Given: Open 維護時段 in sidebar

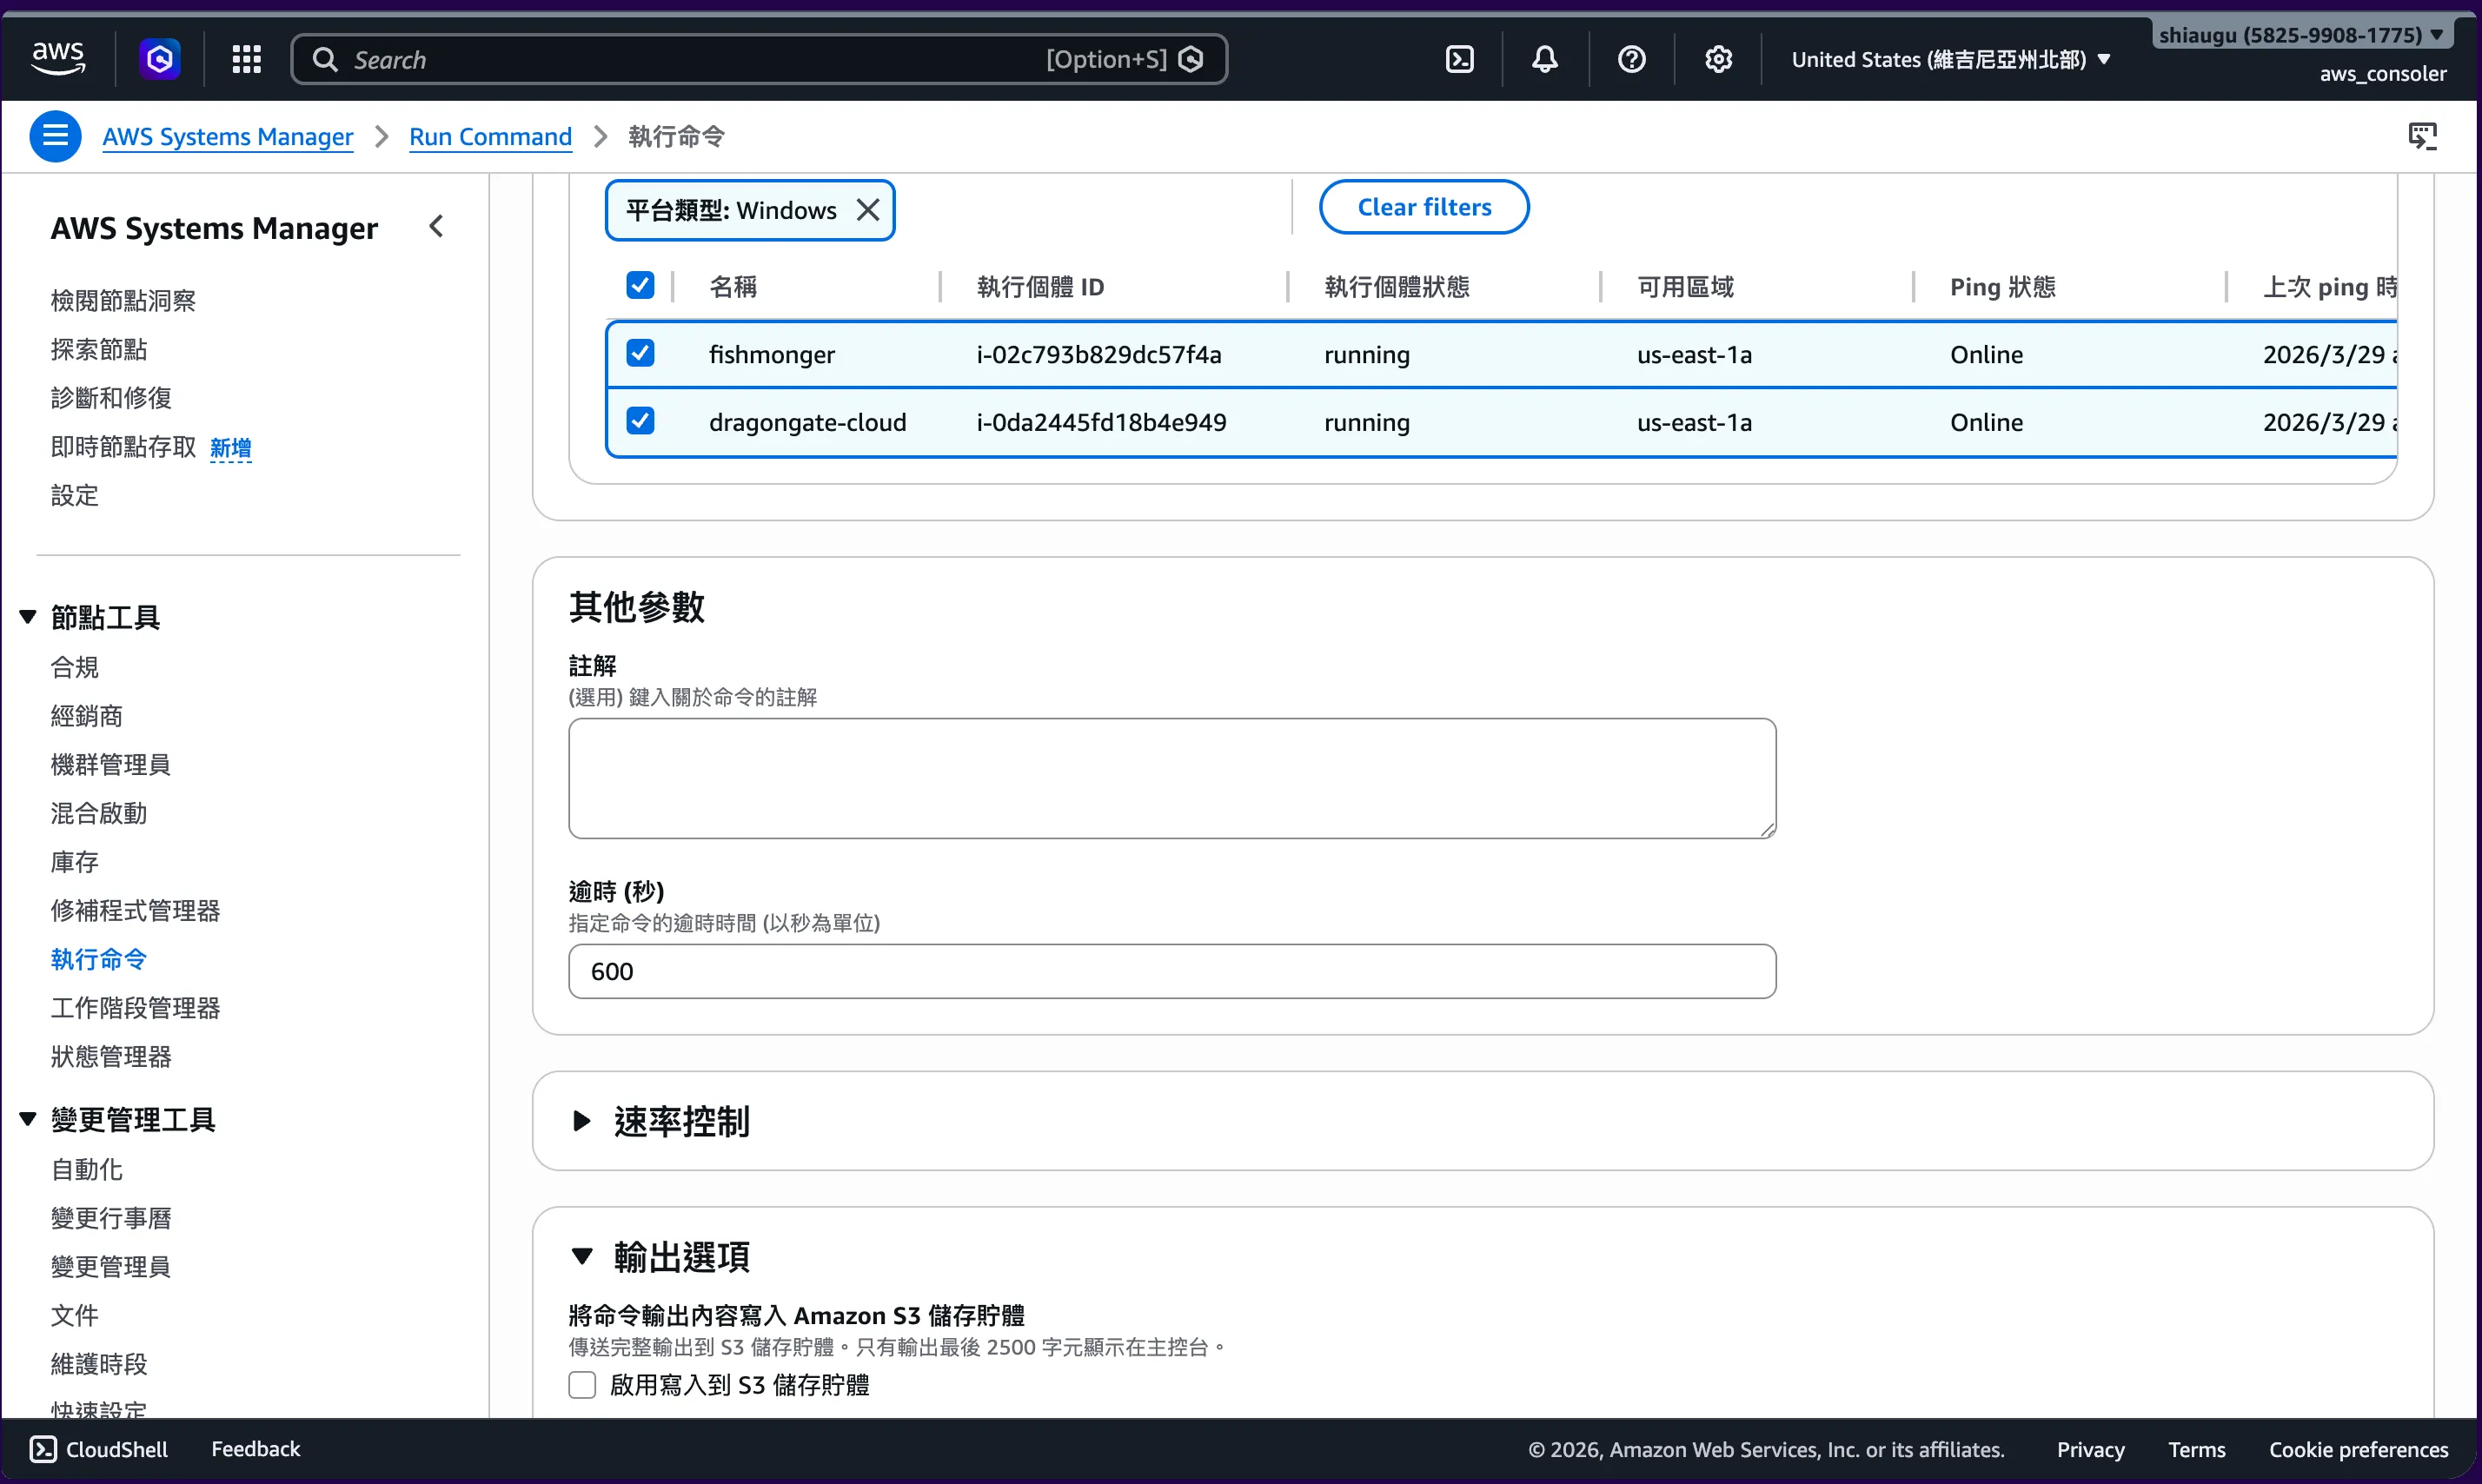Looking at the screenshot, I should click(99, 1364).
